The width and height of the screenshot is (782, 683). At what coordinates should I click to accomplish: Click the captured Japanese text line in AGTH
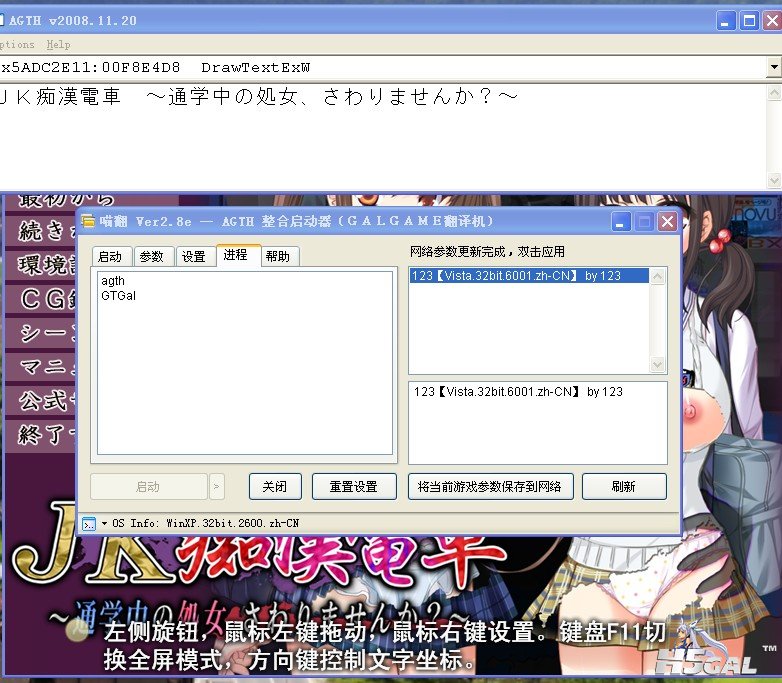coord(259,96)
